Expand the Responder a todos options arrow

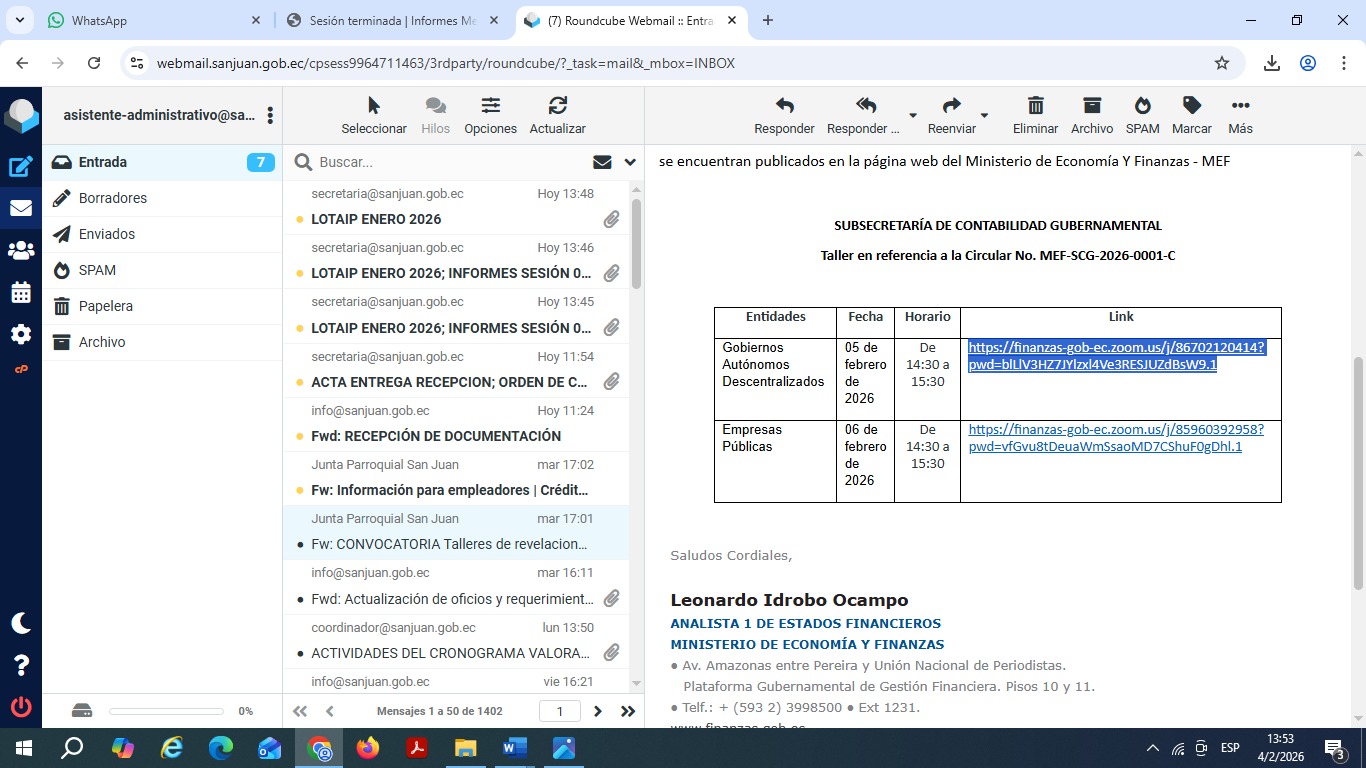[x=912, y=116]
